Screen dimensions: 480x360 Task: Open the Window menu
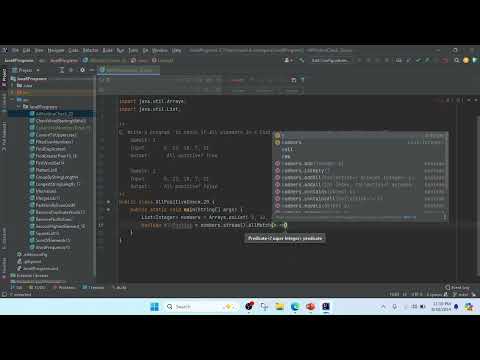point(160,50)
